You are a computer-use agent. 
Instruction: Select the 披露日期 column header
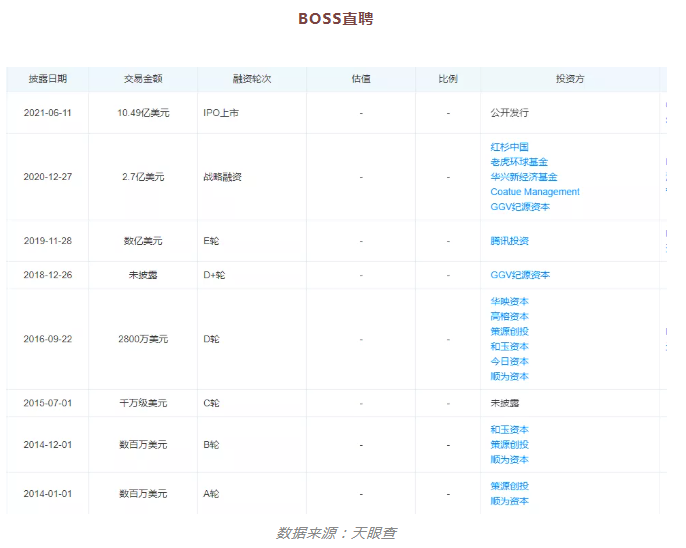[48, 79]
